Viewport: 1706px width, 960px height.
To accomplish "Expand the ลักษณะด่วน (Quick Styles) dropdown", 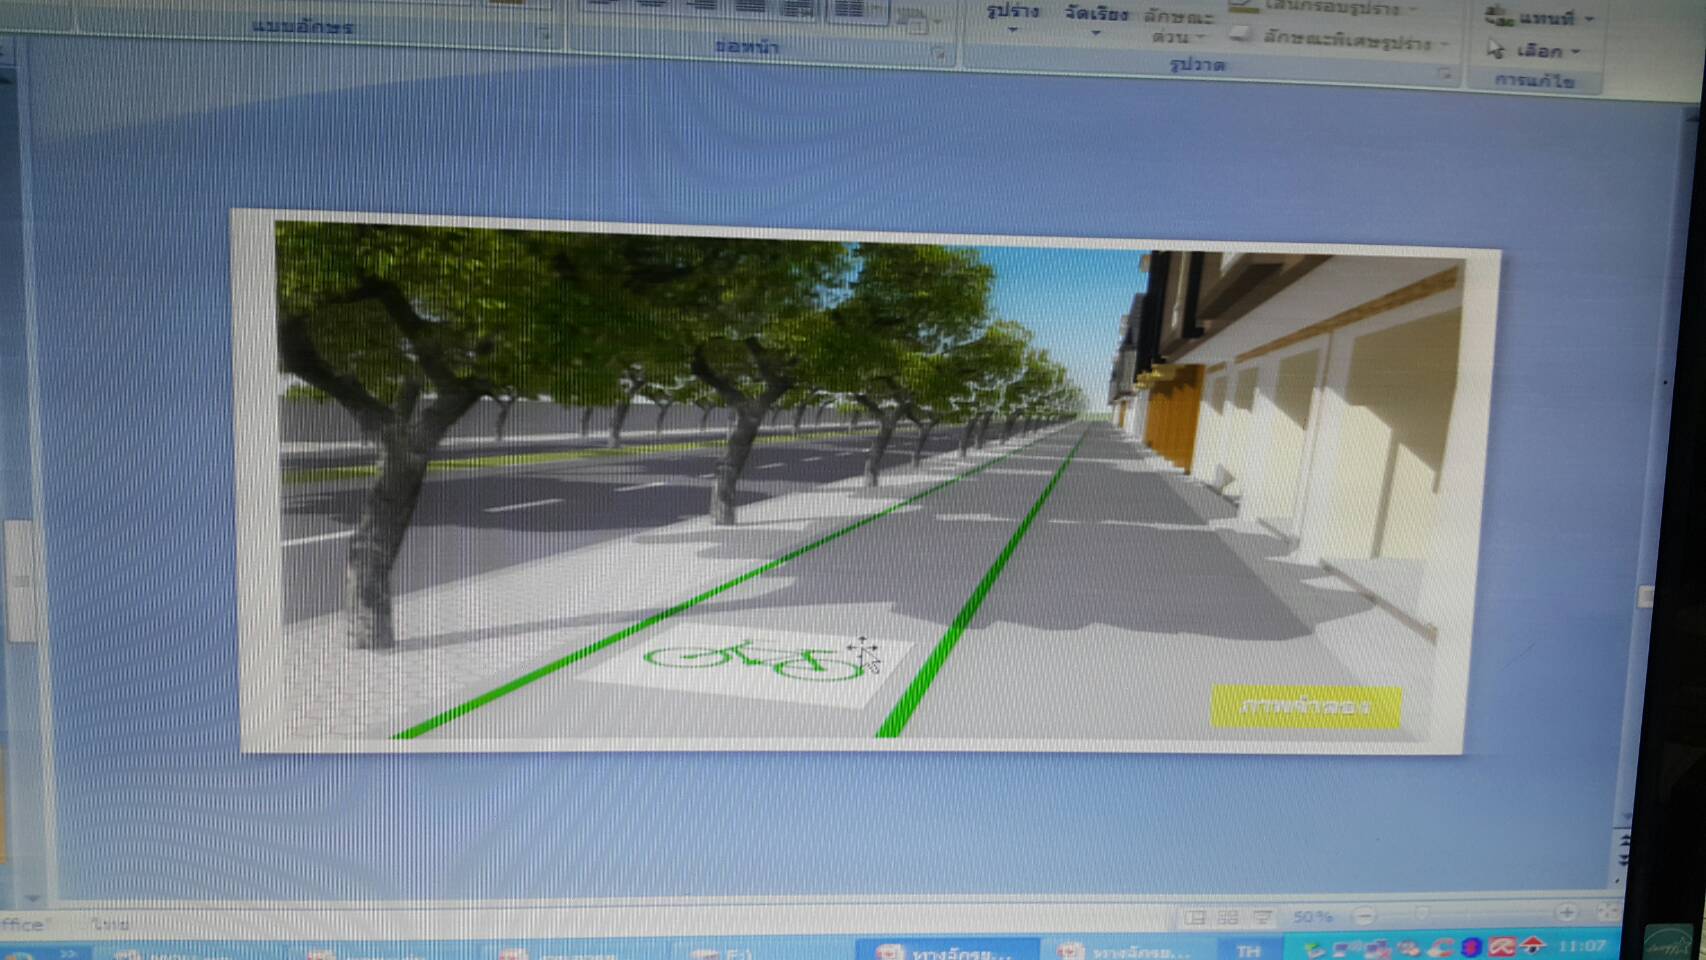I will pos(1178,27).
